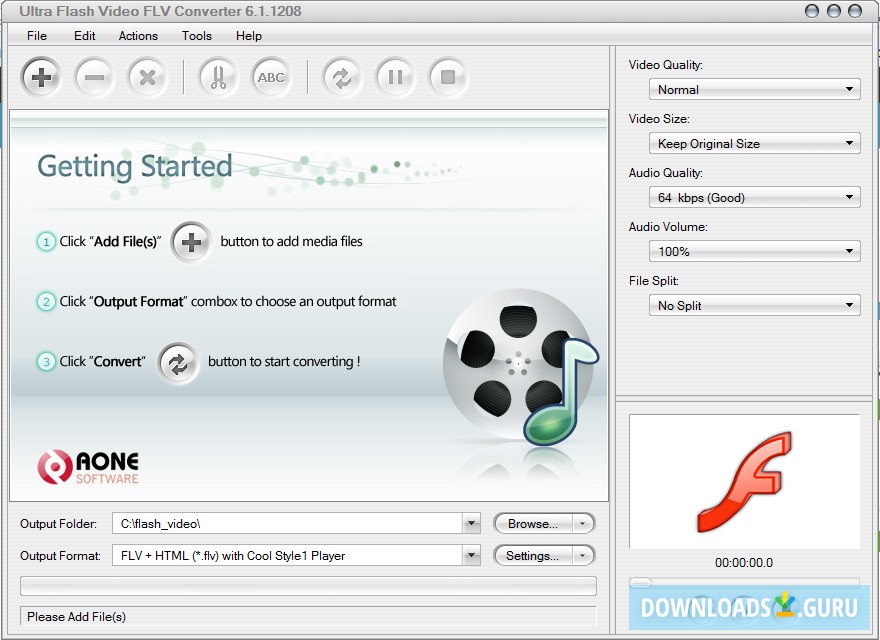Click the convert icon next to step 3
Screen dimensions: 880x640
pos(178,365)
